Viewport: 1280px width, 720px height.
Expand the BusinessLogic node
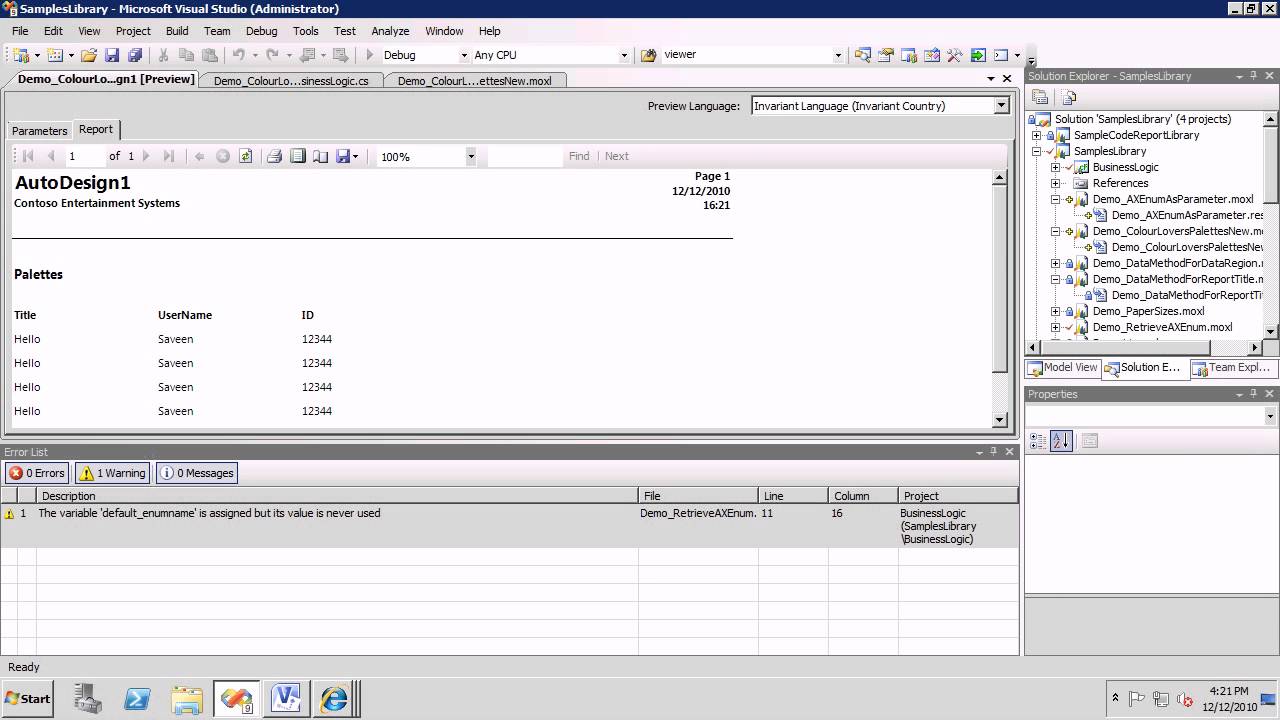click(x=1055, y=167)
